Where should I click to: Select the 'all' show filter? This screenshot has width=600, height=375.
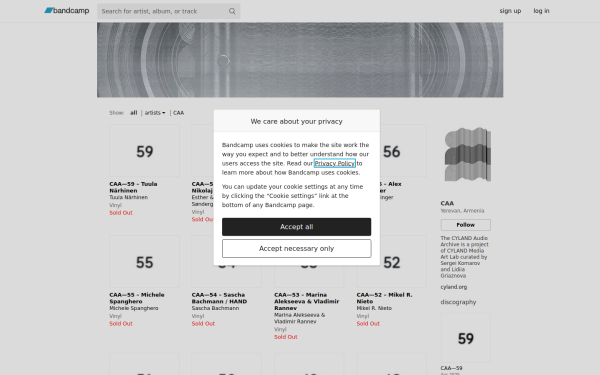pos(134,113)
